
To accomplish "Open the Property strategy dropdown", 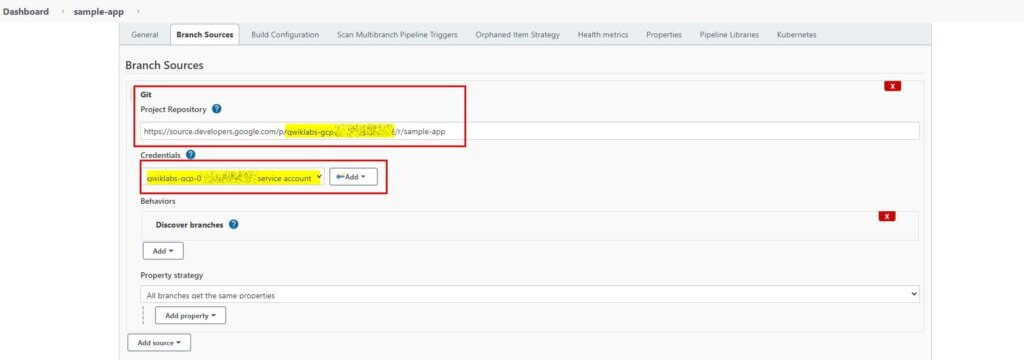I will click(x=530, y=294).
